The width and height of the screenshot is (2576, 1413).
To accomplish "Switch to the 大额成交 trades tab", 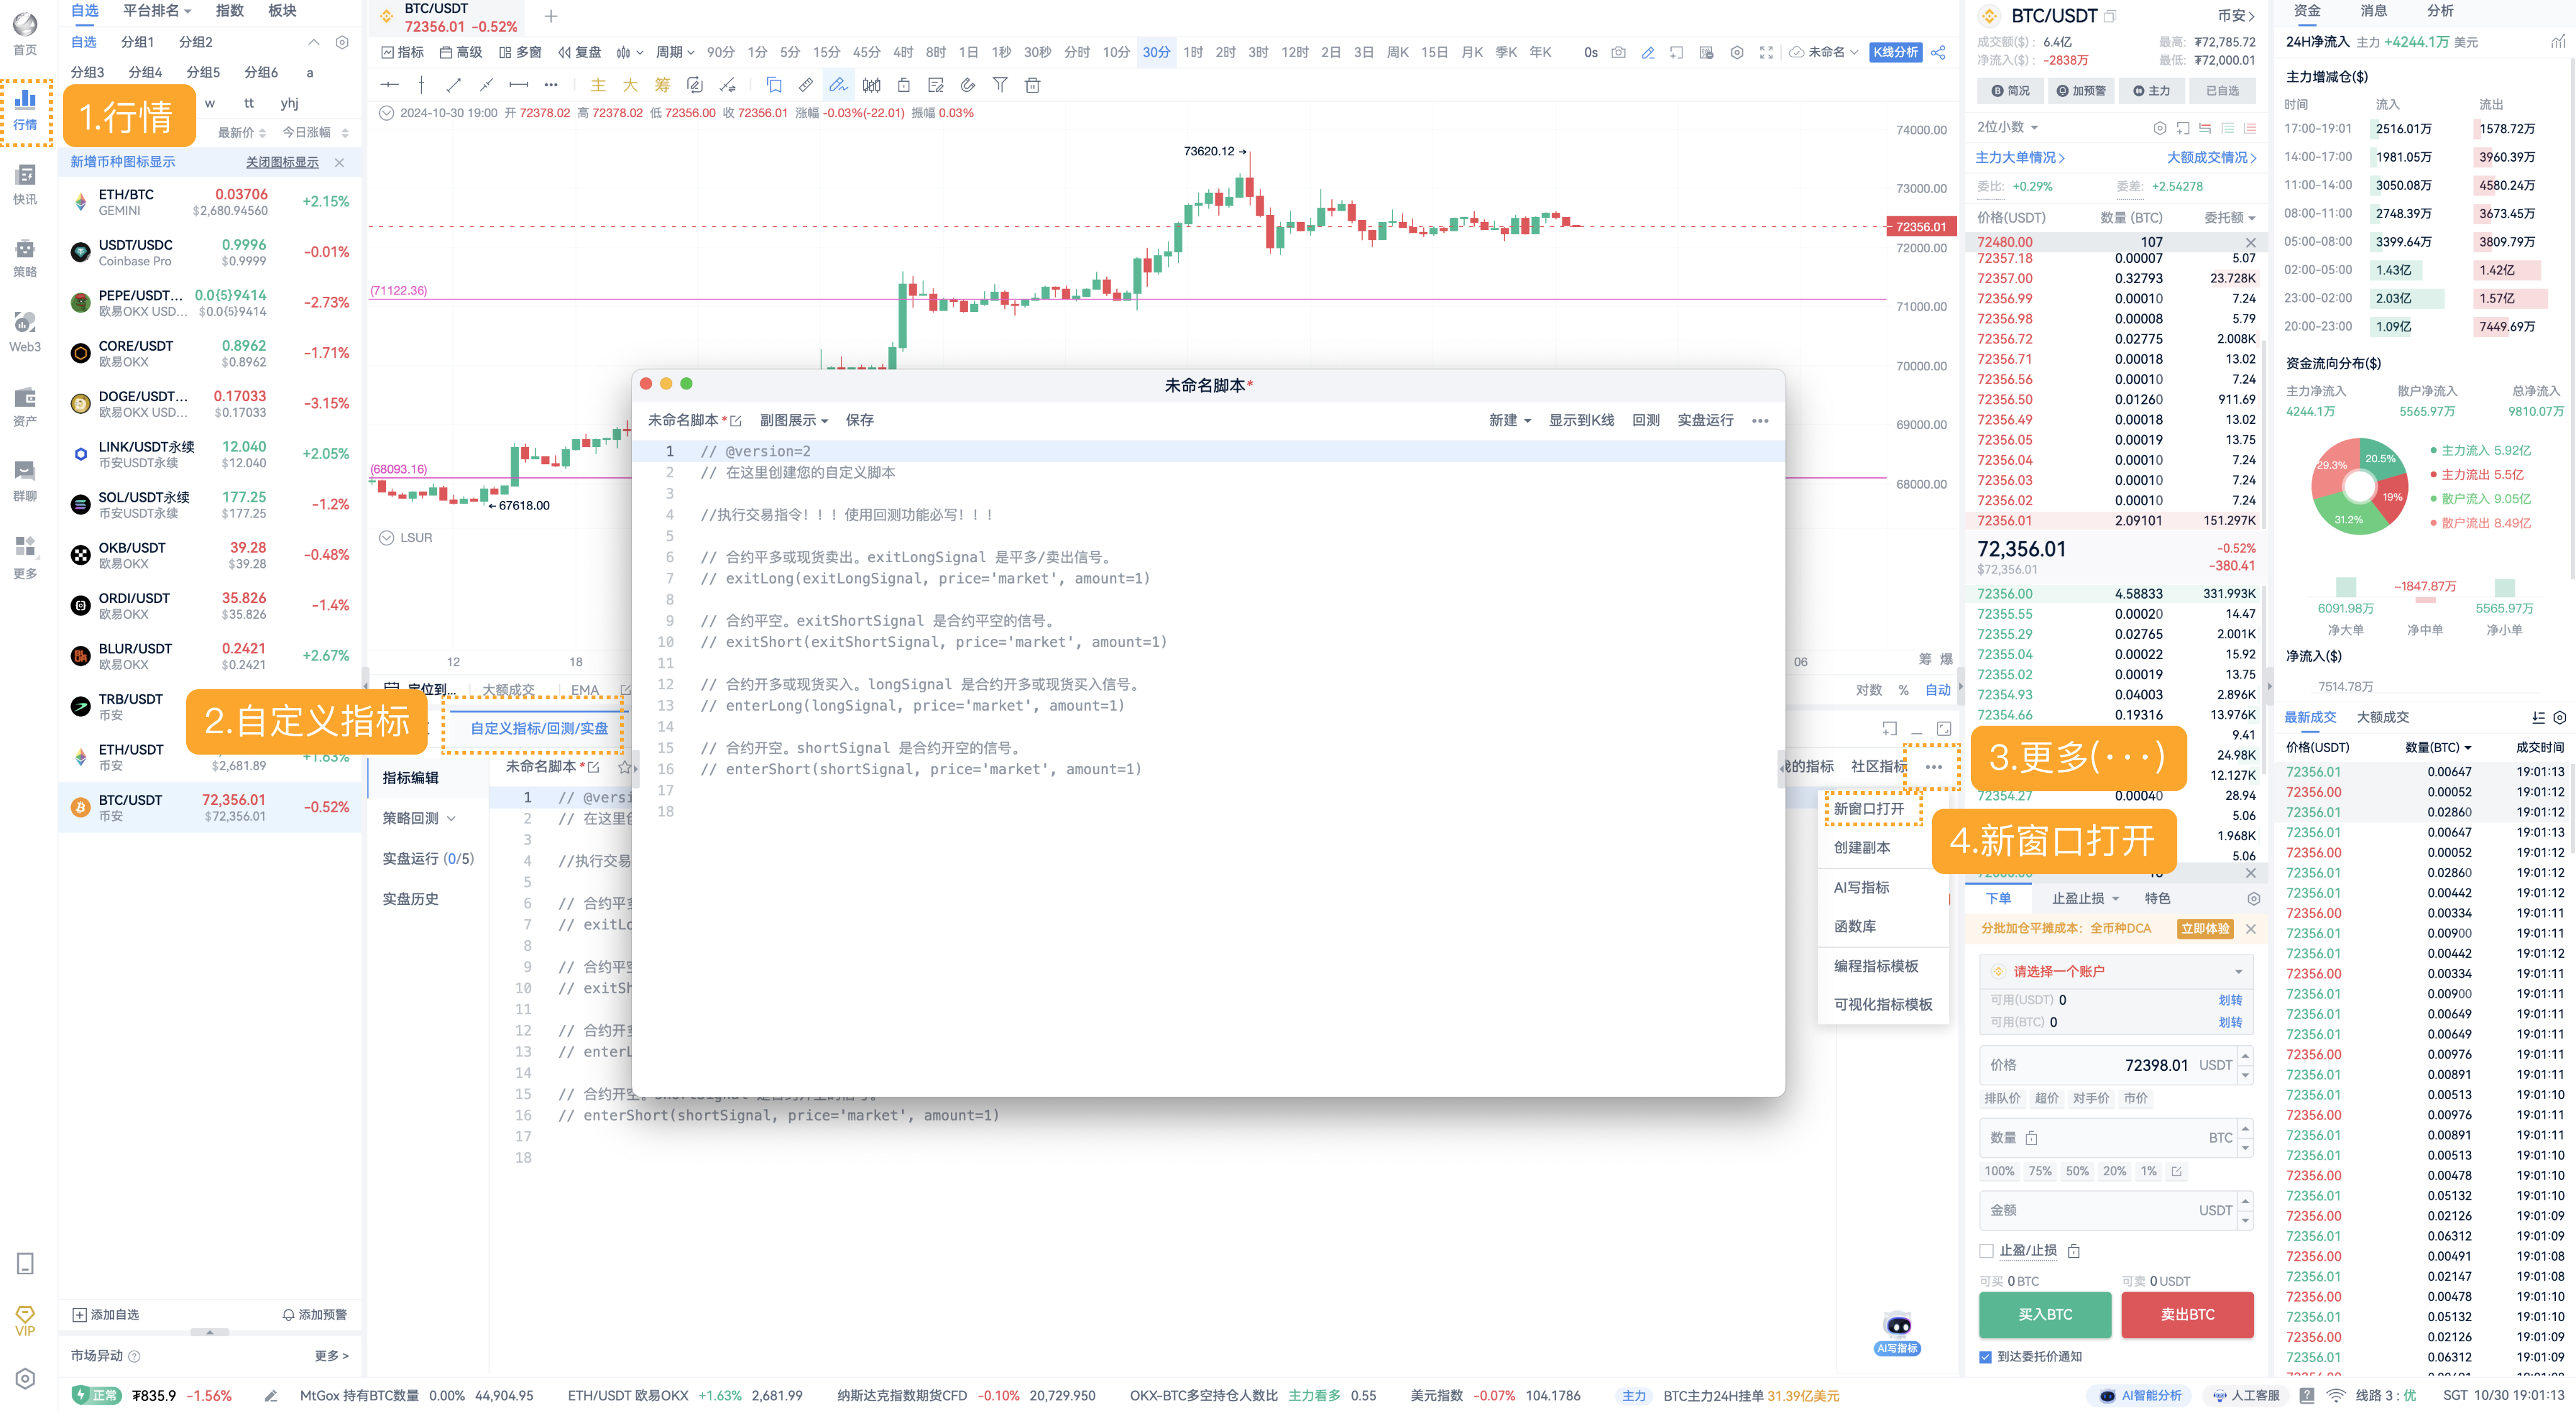I will (2382, 717).
